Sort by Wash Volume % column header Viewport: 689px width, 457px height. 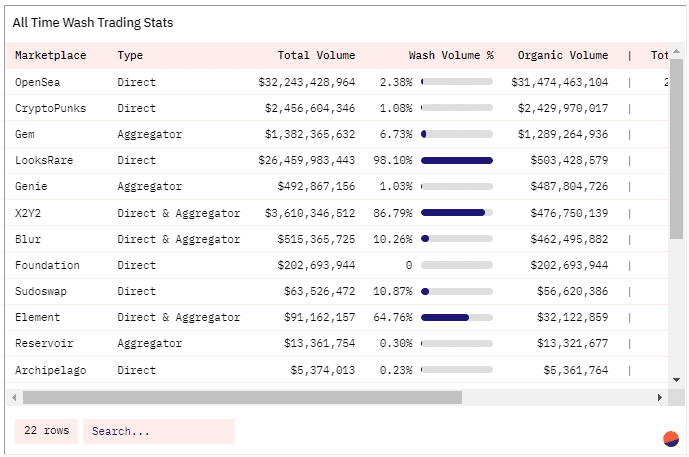pos(451,55)
